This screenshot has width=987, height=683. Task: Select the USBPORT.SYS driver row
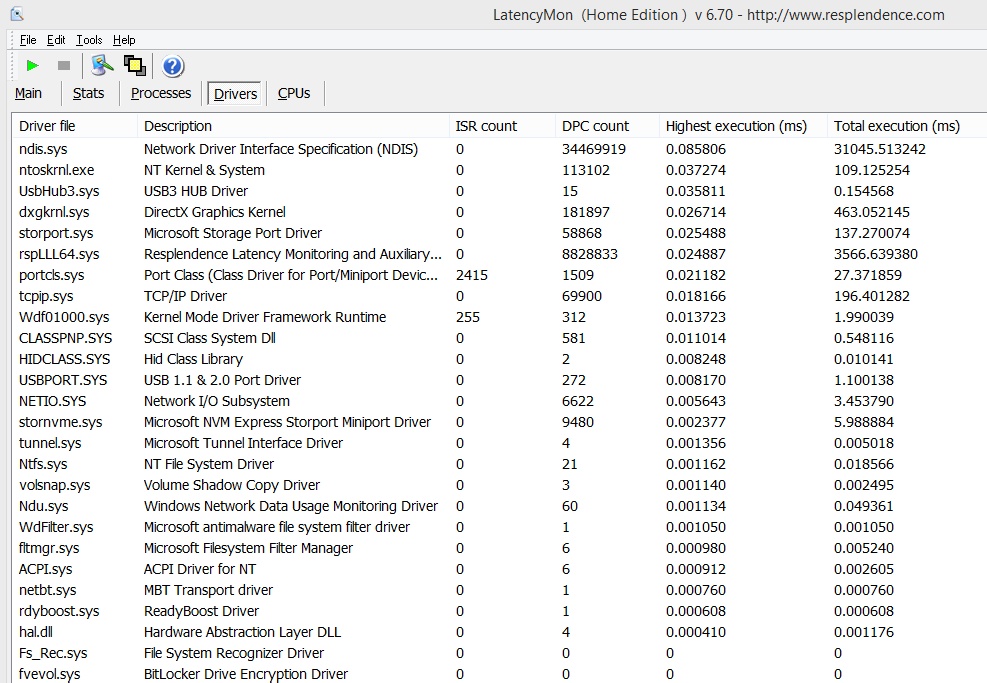click(x=499, y=380)
